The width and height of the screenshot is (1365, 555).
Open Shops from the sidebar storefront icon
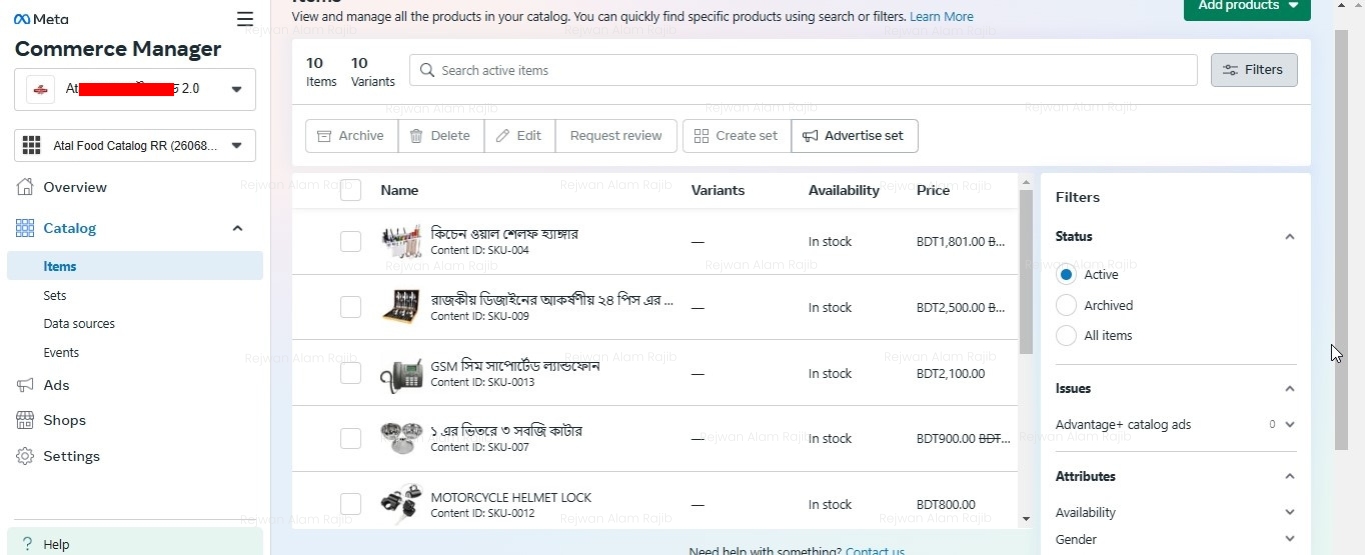pyautogui.click(x=25, y=420)
